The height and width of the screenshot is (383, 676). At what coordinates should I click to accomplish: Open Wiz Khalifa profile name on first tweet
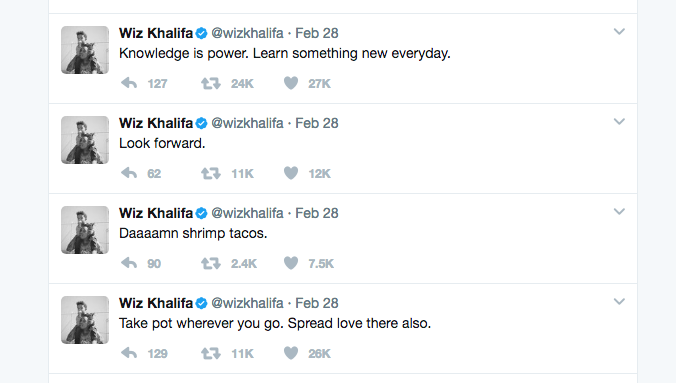(156, 33)
